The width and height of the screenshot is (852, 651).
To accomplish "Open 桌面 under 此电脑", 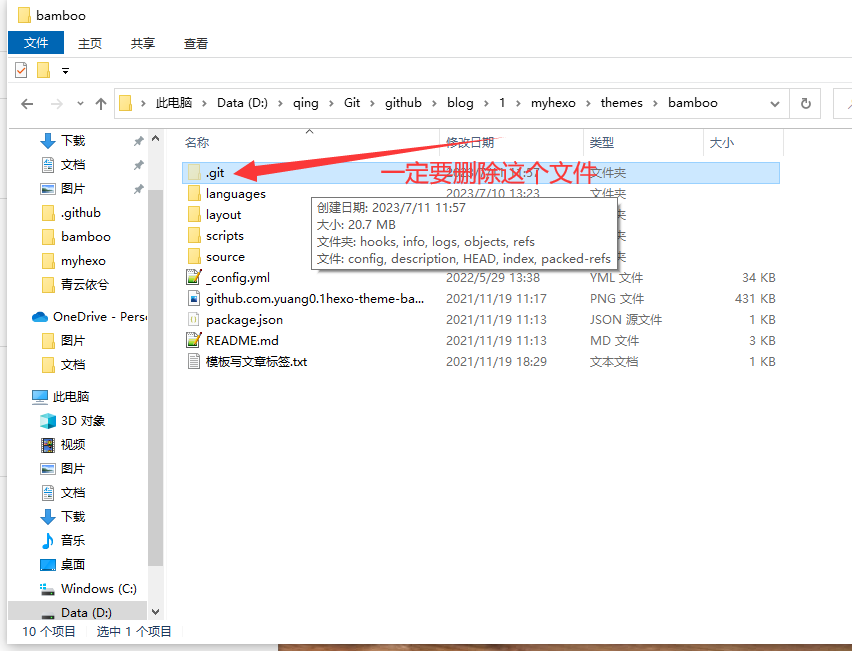I will click(73, 565).
